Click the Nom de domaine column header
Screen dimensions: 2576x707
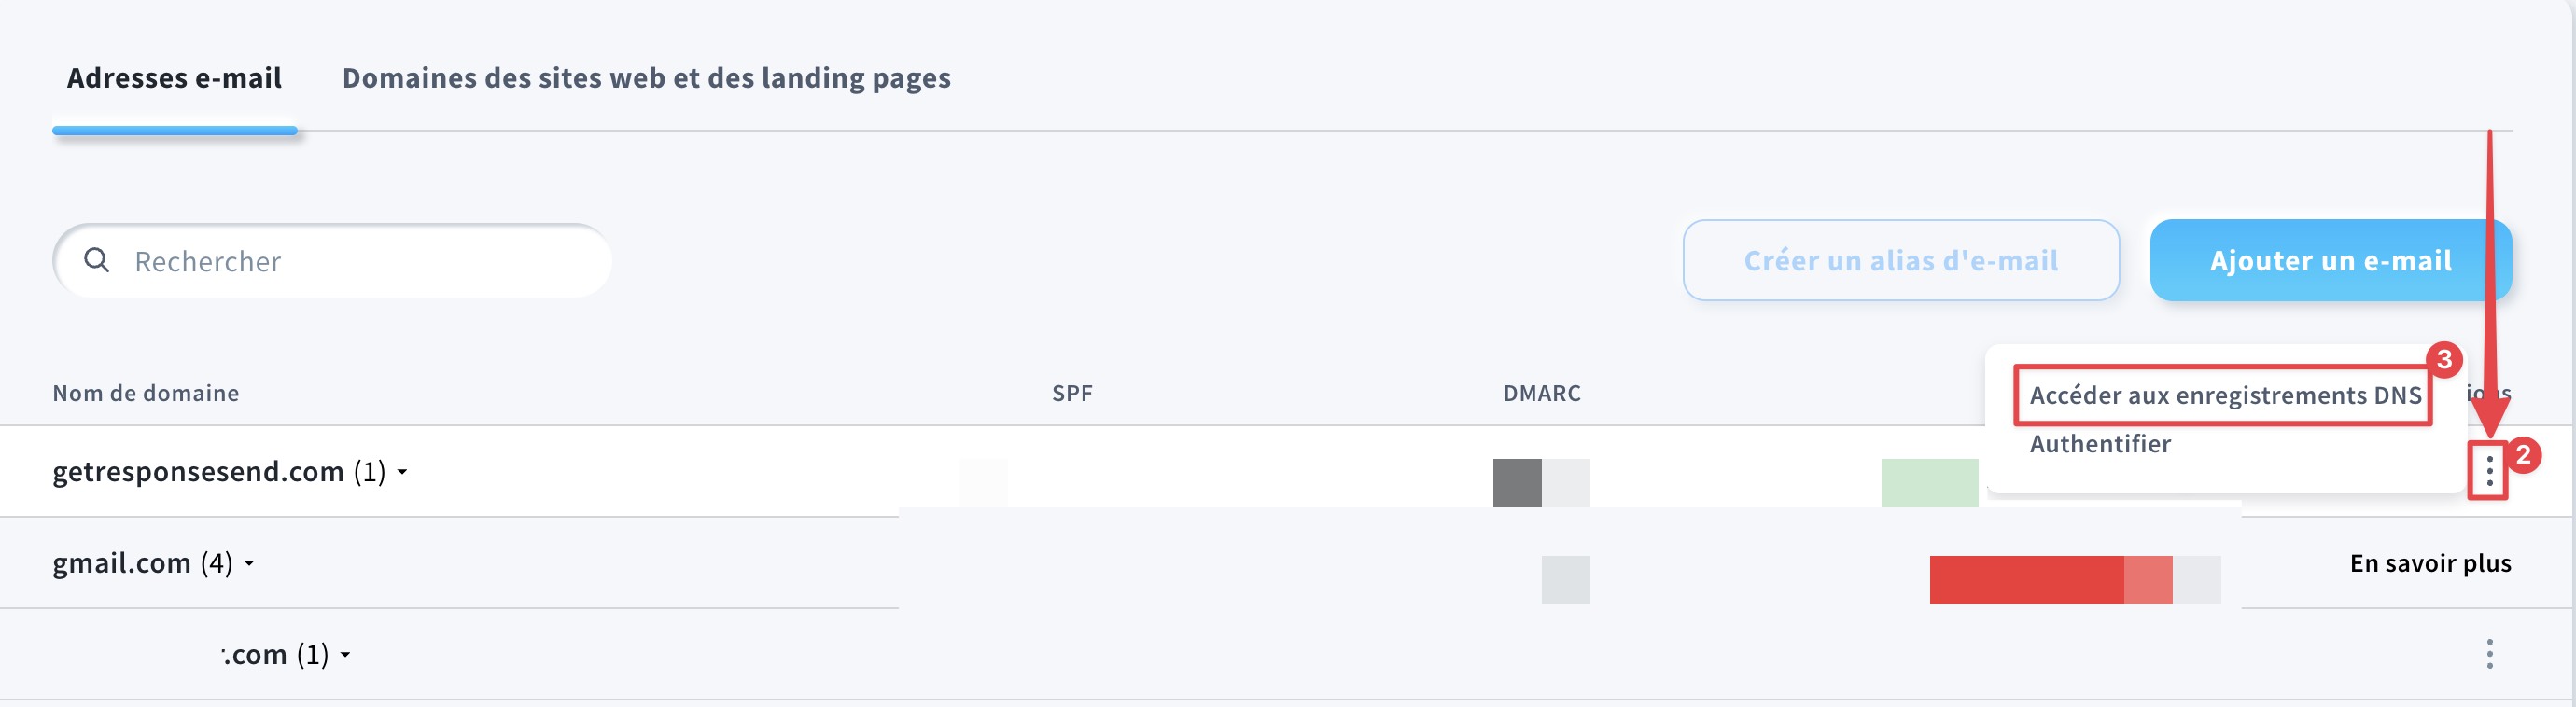click(x=146, y=393)
